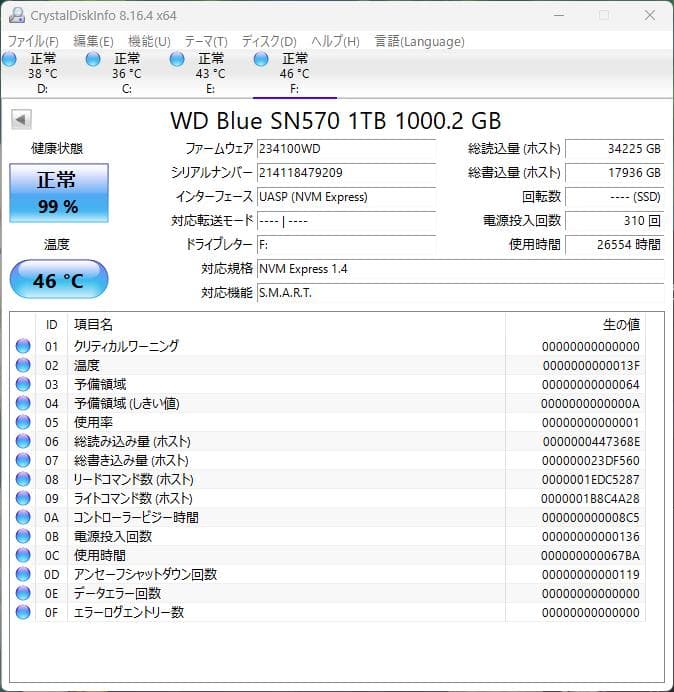The height and width of the screenshot is (692, 674).
Task: Click the 正常 99 % health status button
Action: pyautogui.click(x=59, y=193)
